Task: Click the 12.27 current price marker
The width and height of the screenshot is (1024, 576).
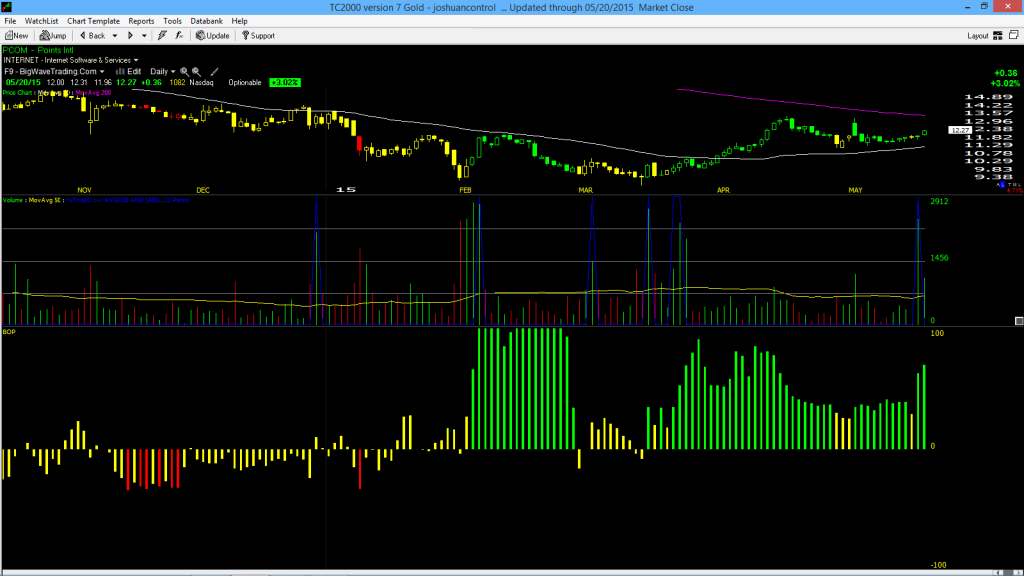Action: point(960,130)
